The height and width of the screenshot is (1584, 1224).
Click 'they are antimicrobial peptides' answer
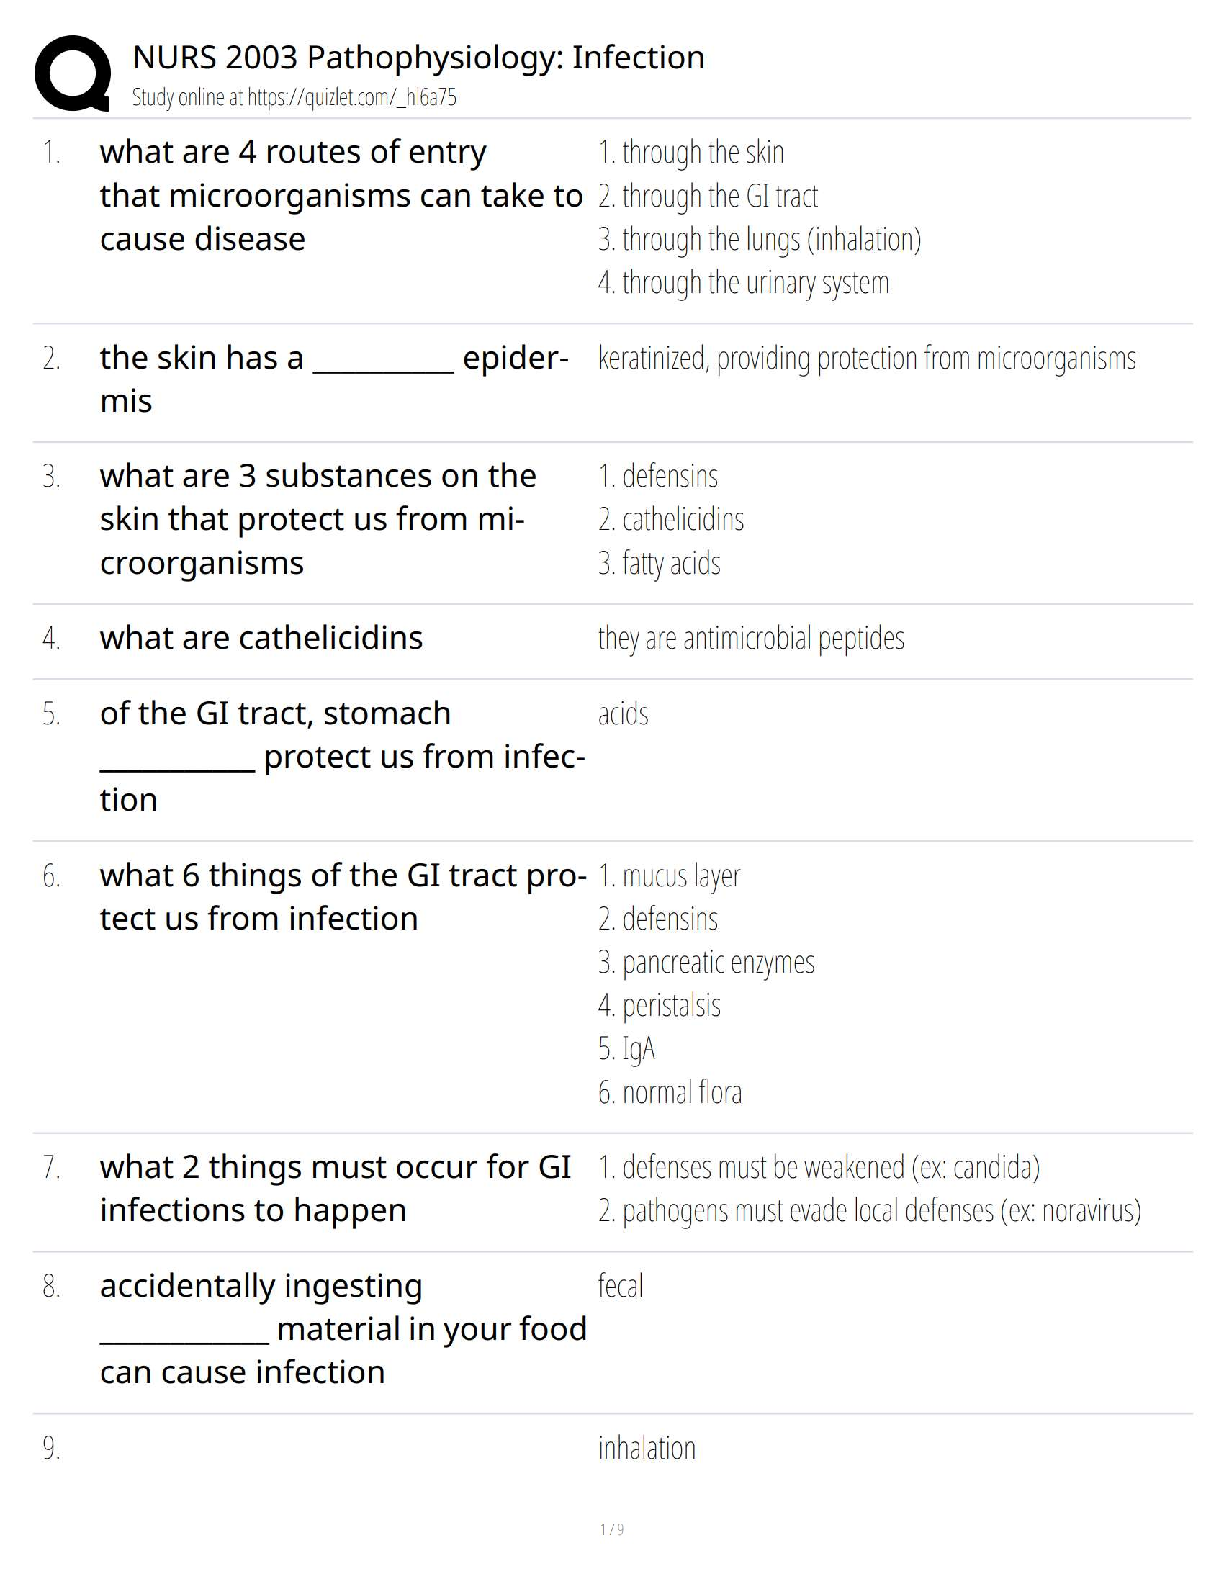(751, 639)
